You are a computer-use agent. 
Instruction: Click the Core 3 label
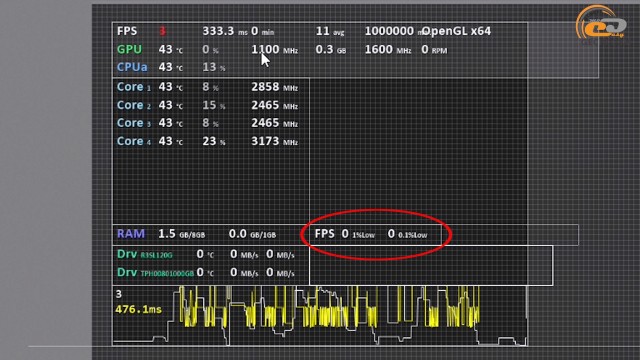coord(133,123)
